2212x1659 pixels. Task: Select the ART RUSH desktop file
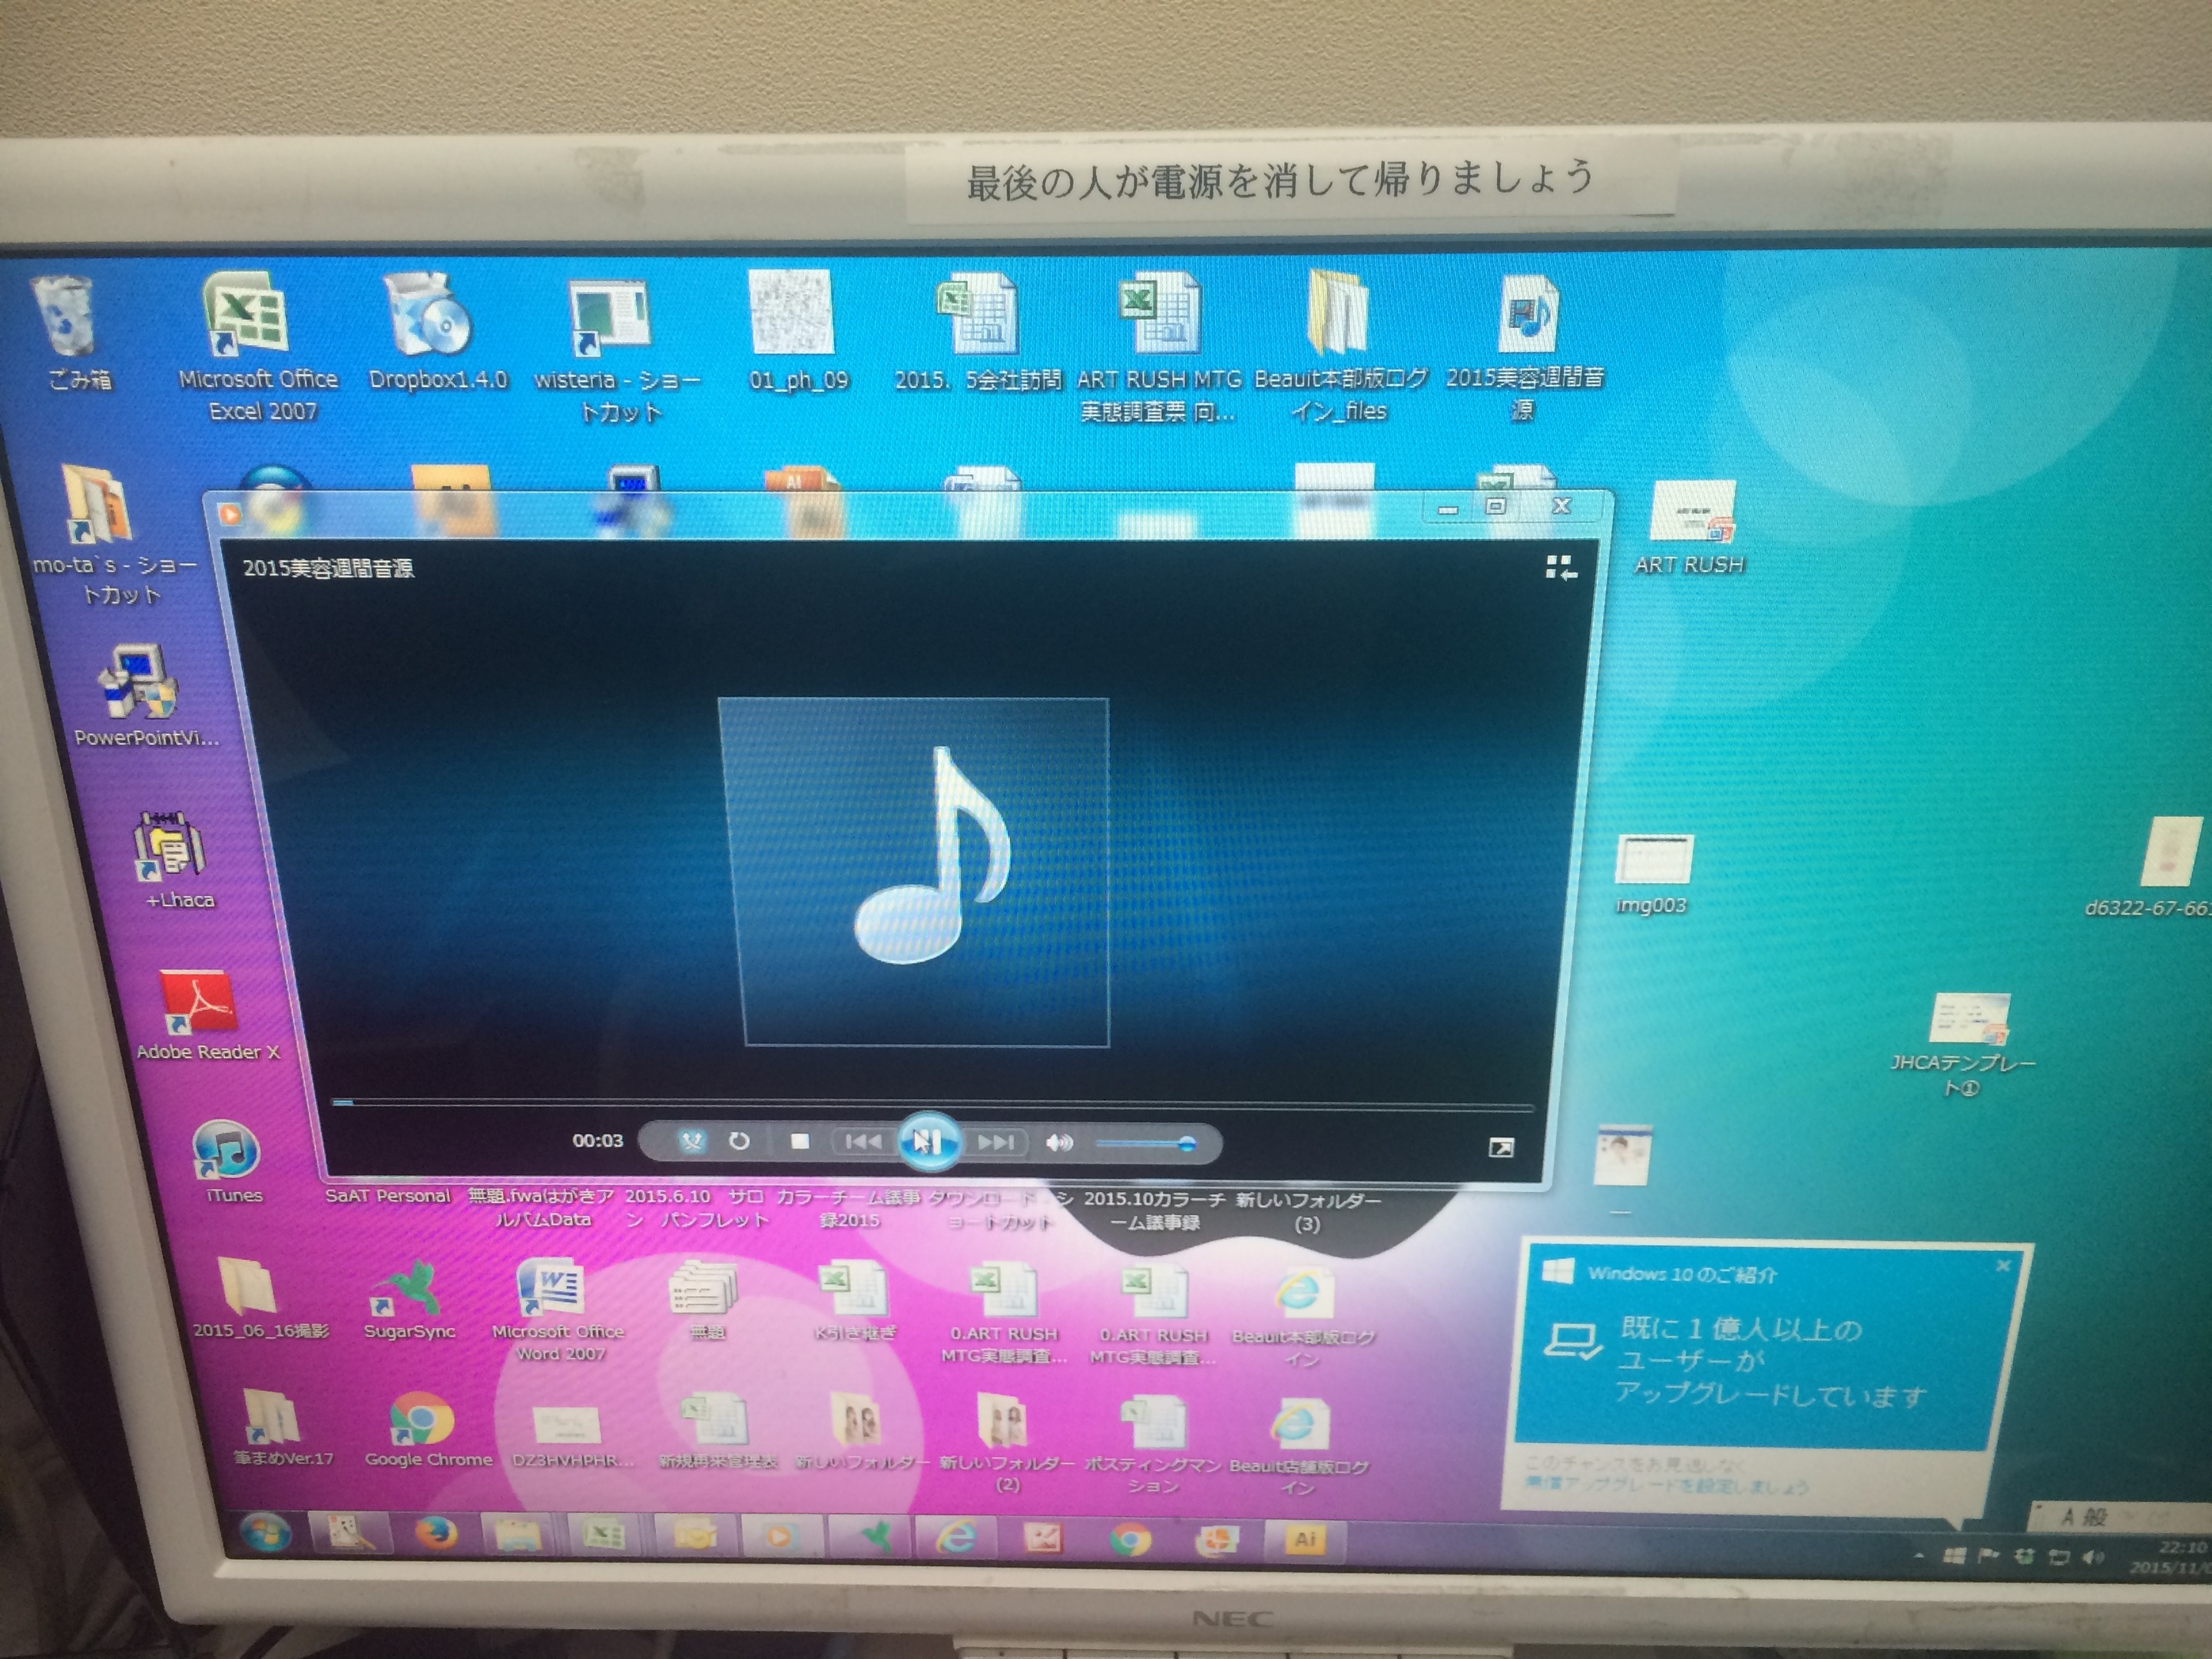pos(1689,528)
